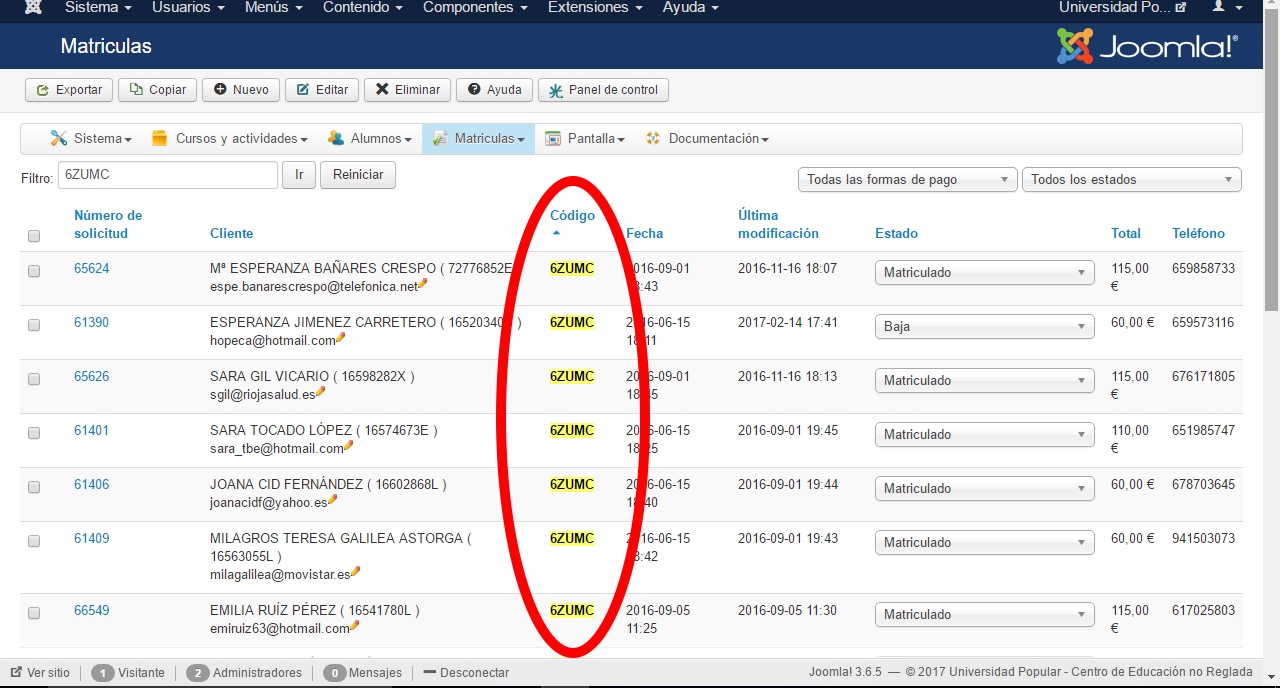Click Reiniciar to reset the filter
1280x688 pixels.
(x=358, y=175)
